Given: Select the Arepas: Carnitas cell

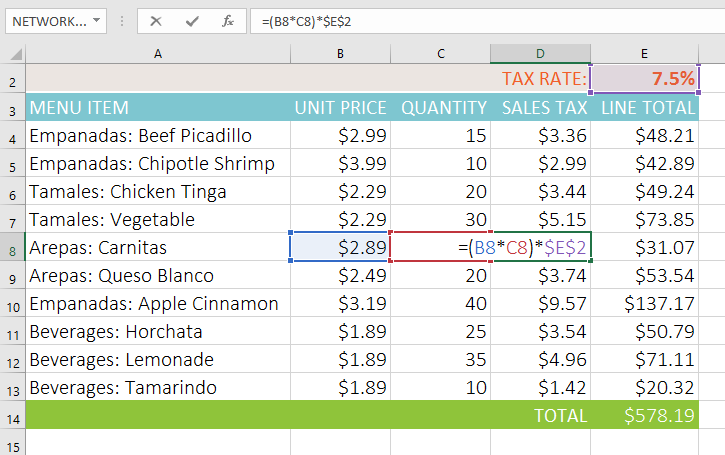Looking at the screenshot, I should tap(157, 248).
